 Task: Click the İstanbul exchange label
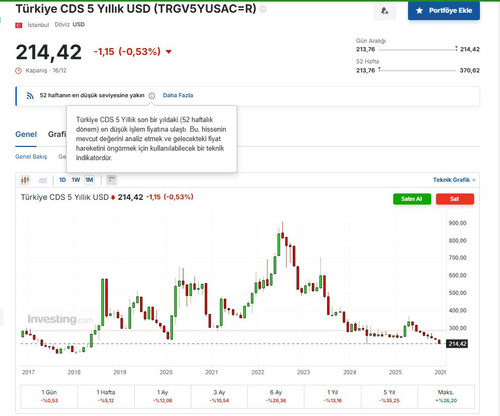(x=38, y=25)
